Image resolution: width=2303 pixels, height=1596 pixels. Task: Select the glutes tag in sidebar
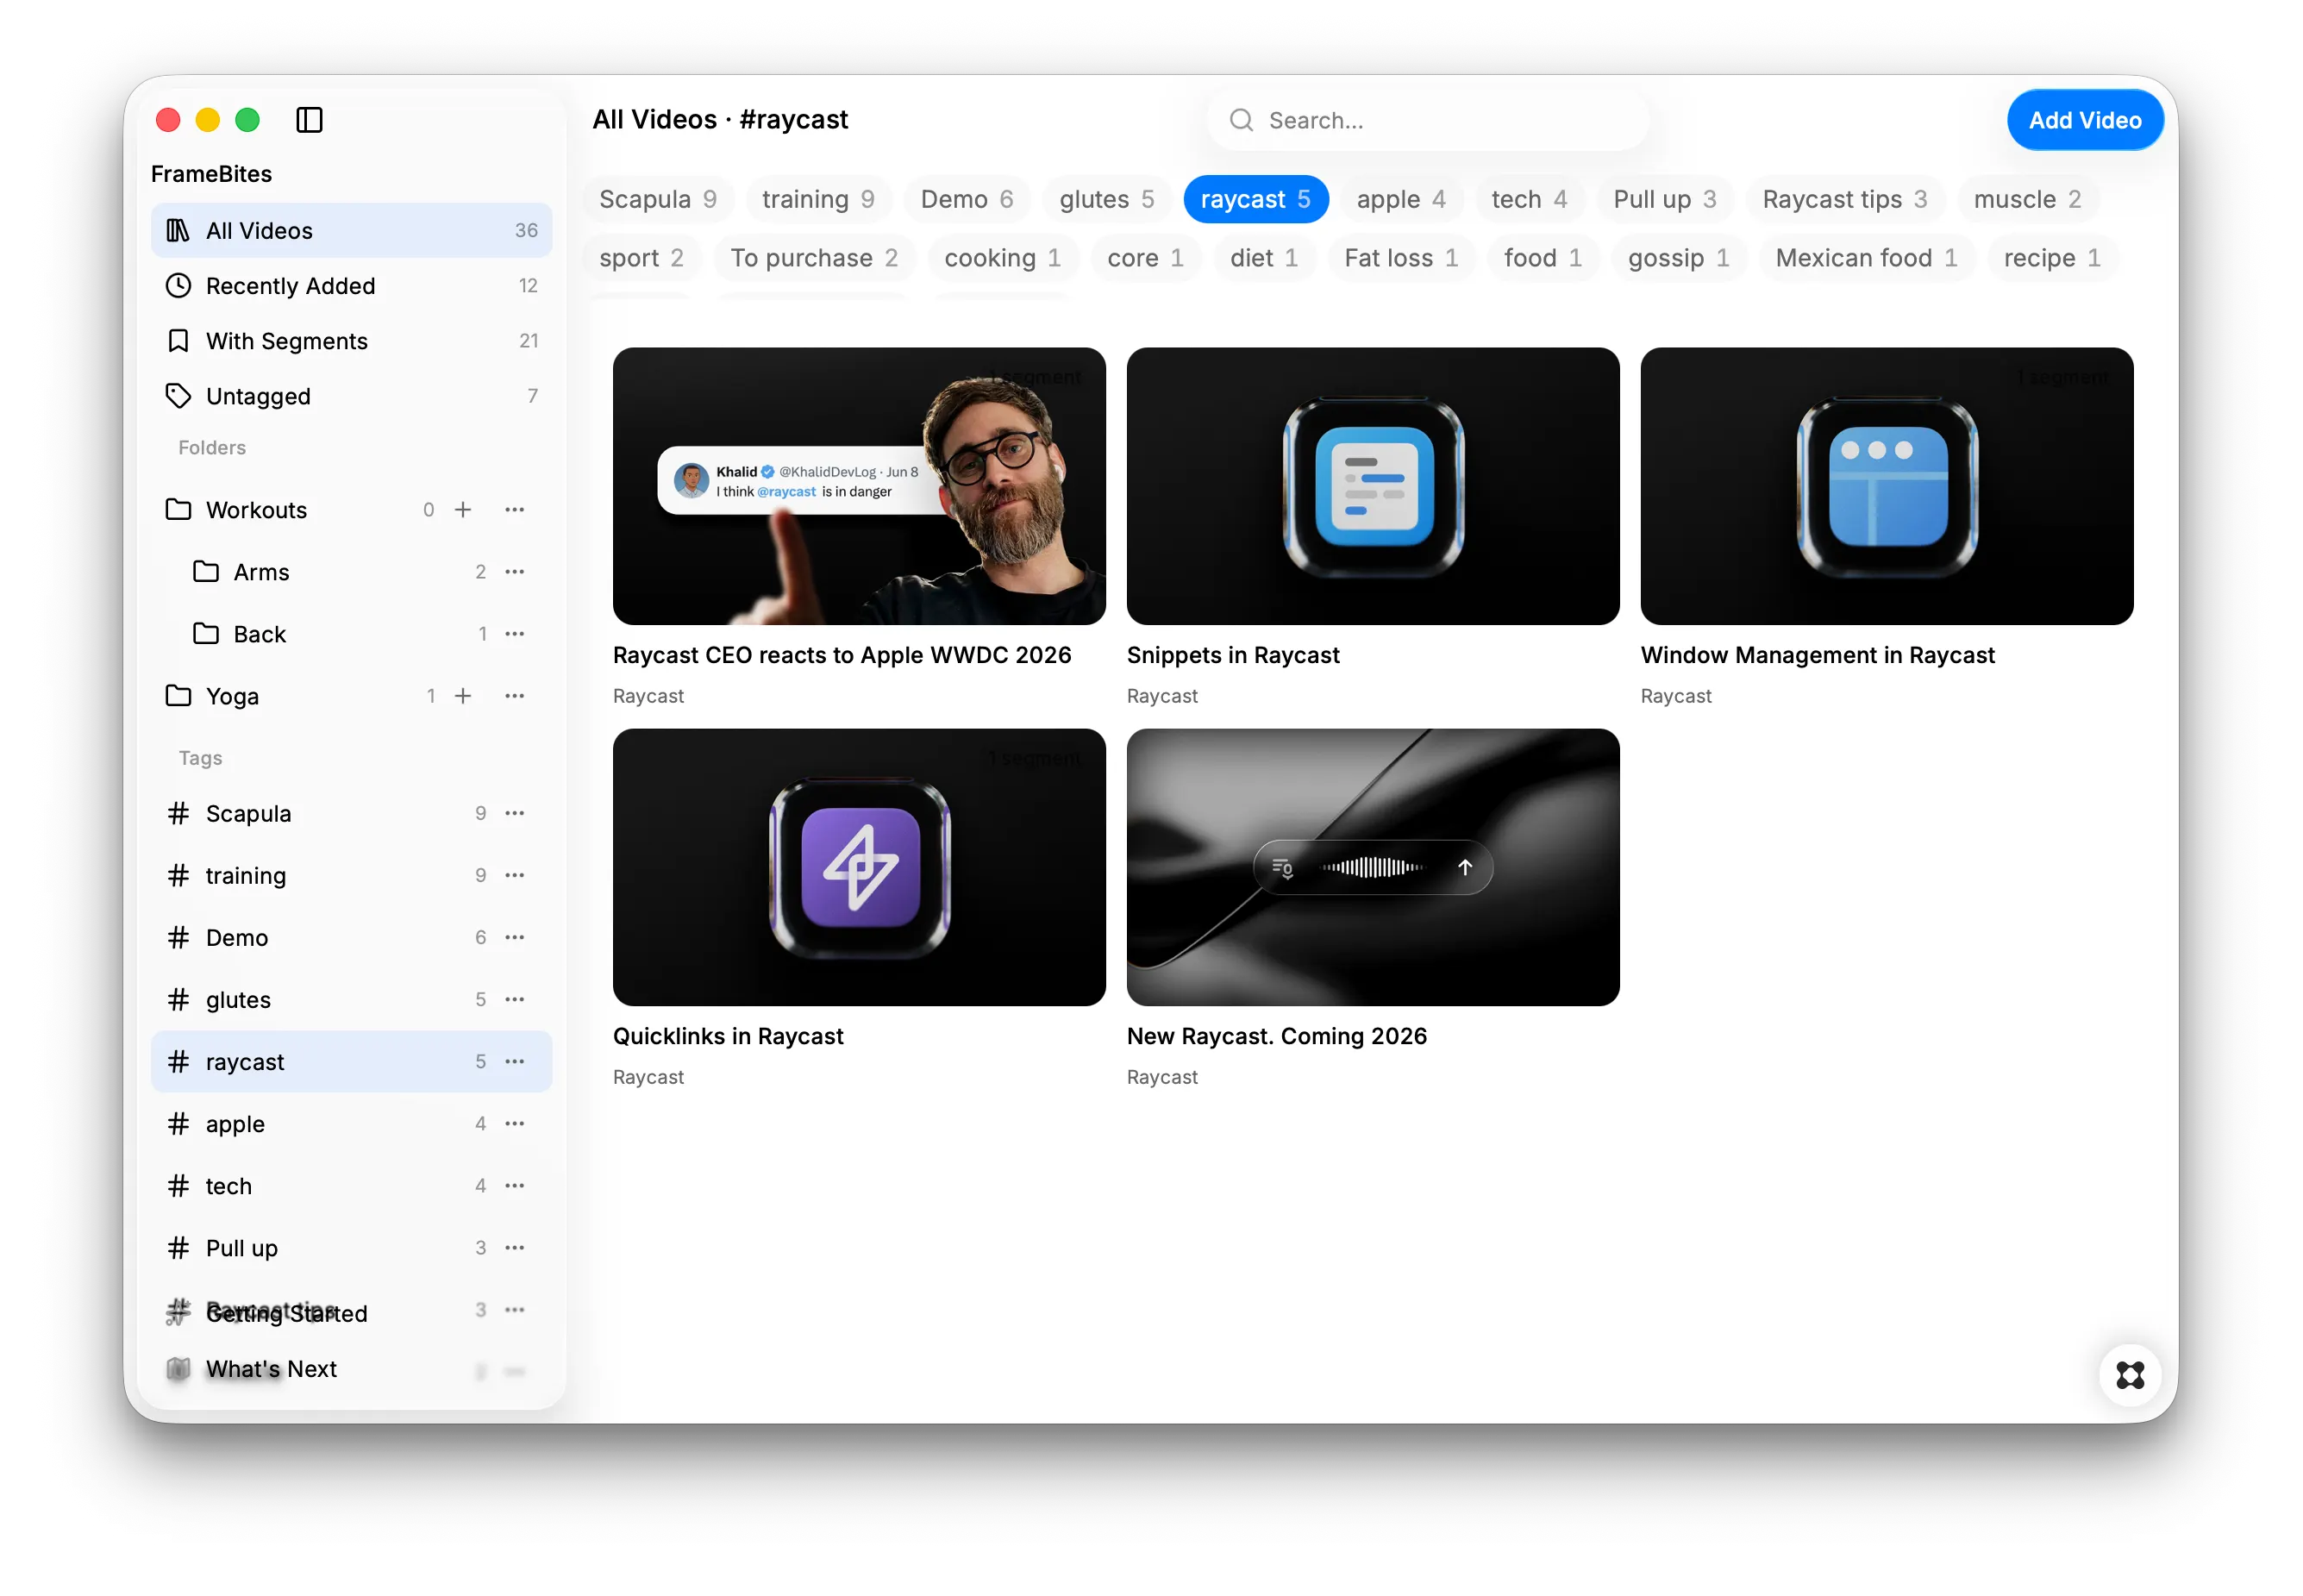tap(351, 999)
